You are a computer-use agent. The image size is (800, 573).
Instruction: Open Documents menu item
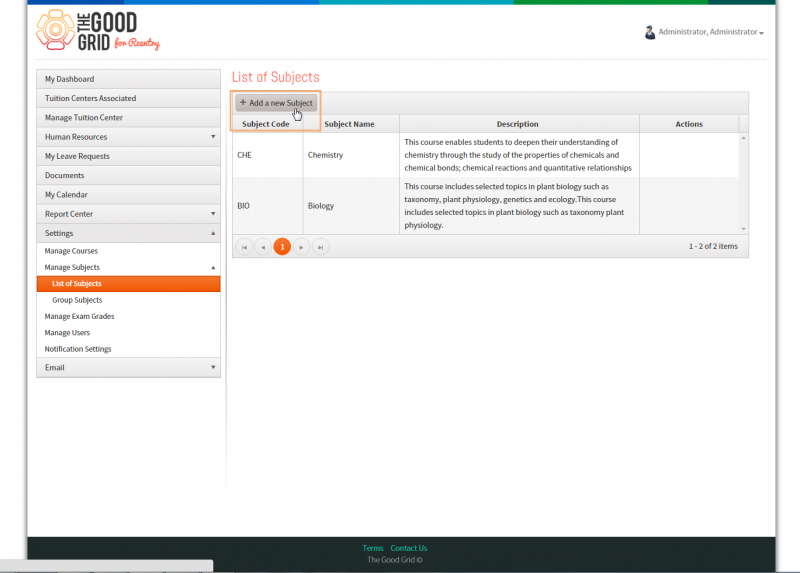point(129,176)
